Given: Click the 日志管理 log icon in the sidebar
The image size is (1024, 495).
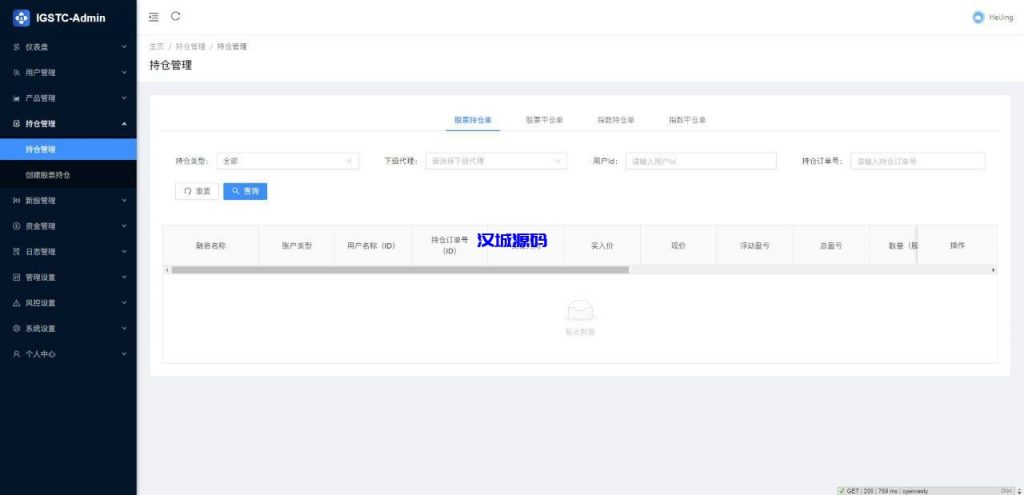Looking at the screenshot, I should click(16, 251).
